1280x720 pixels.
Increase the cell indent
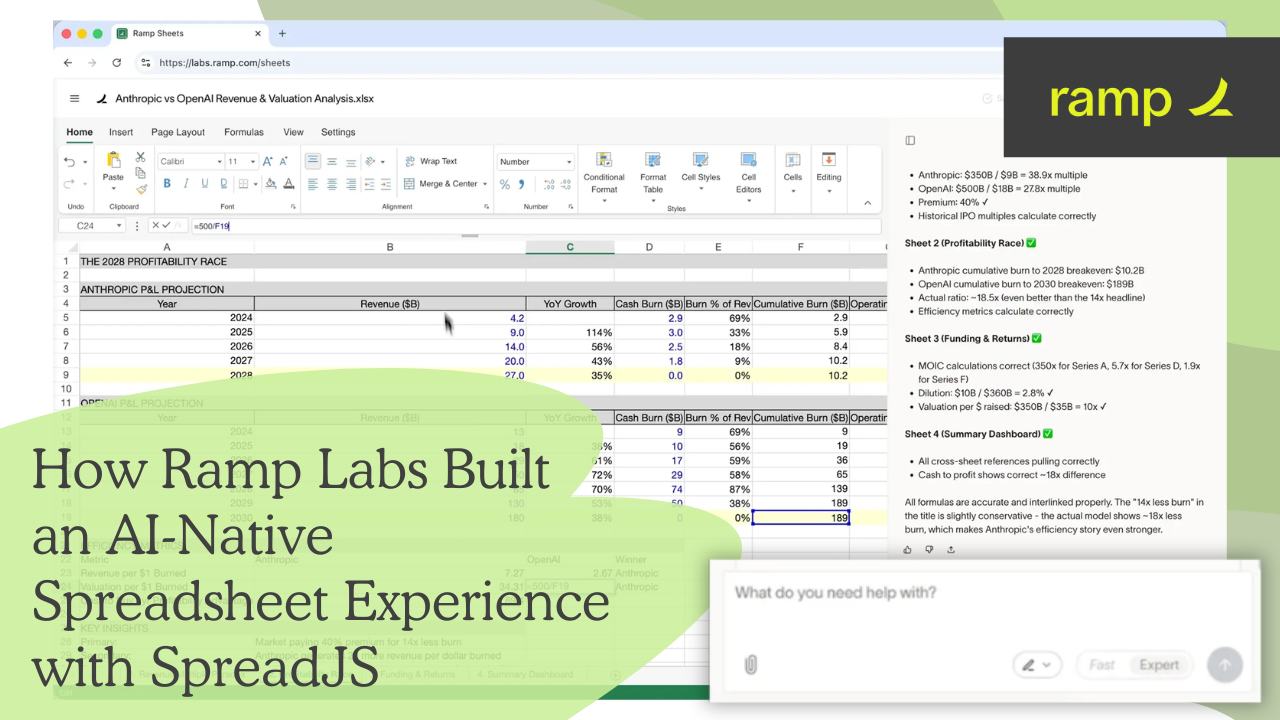point(386,184)
